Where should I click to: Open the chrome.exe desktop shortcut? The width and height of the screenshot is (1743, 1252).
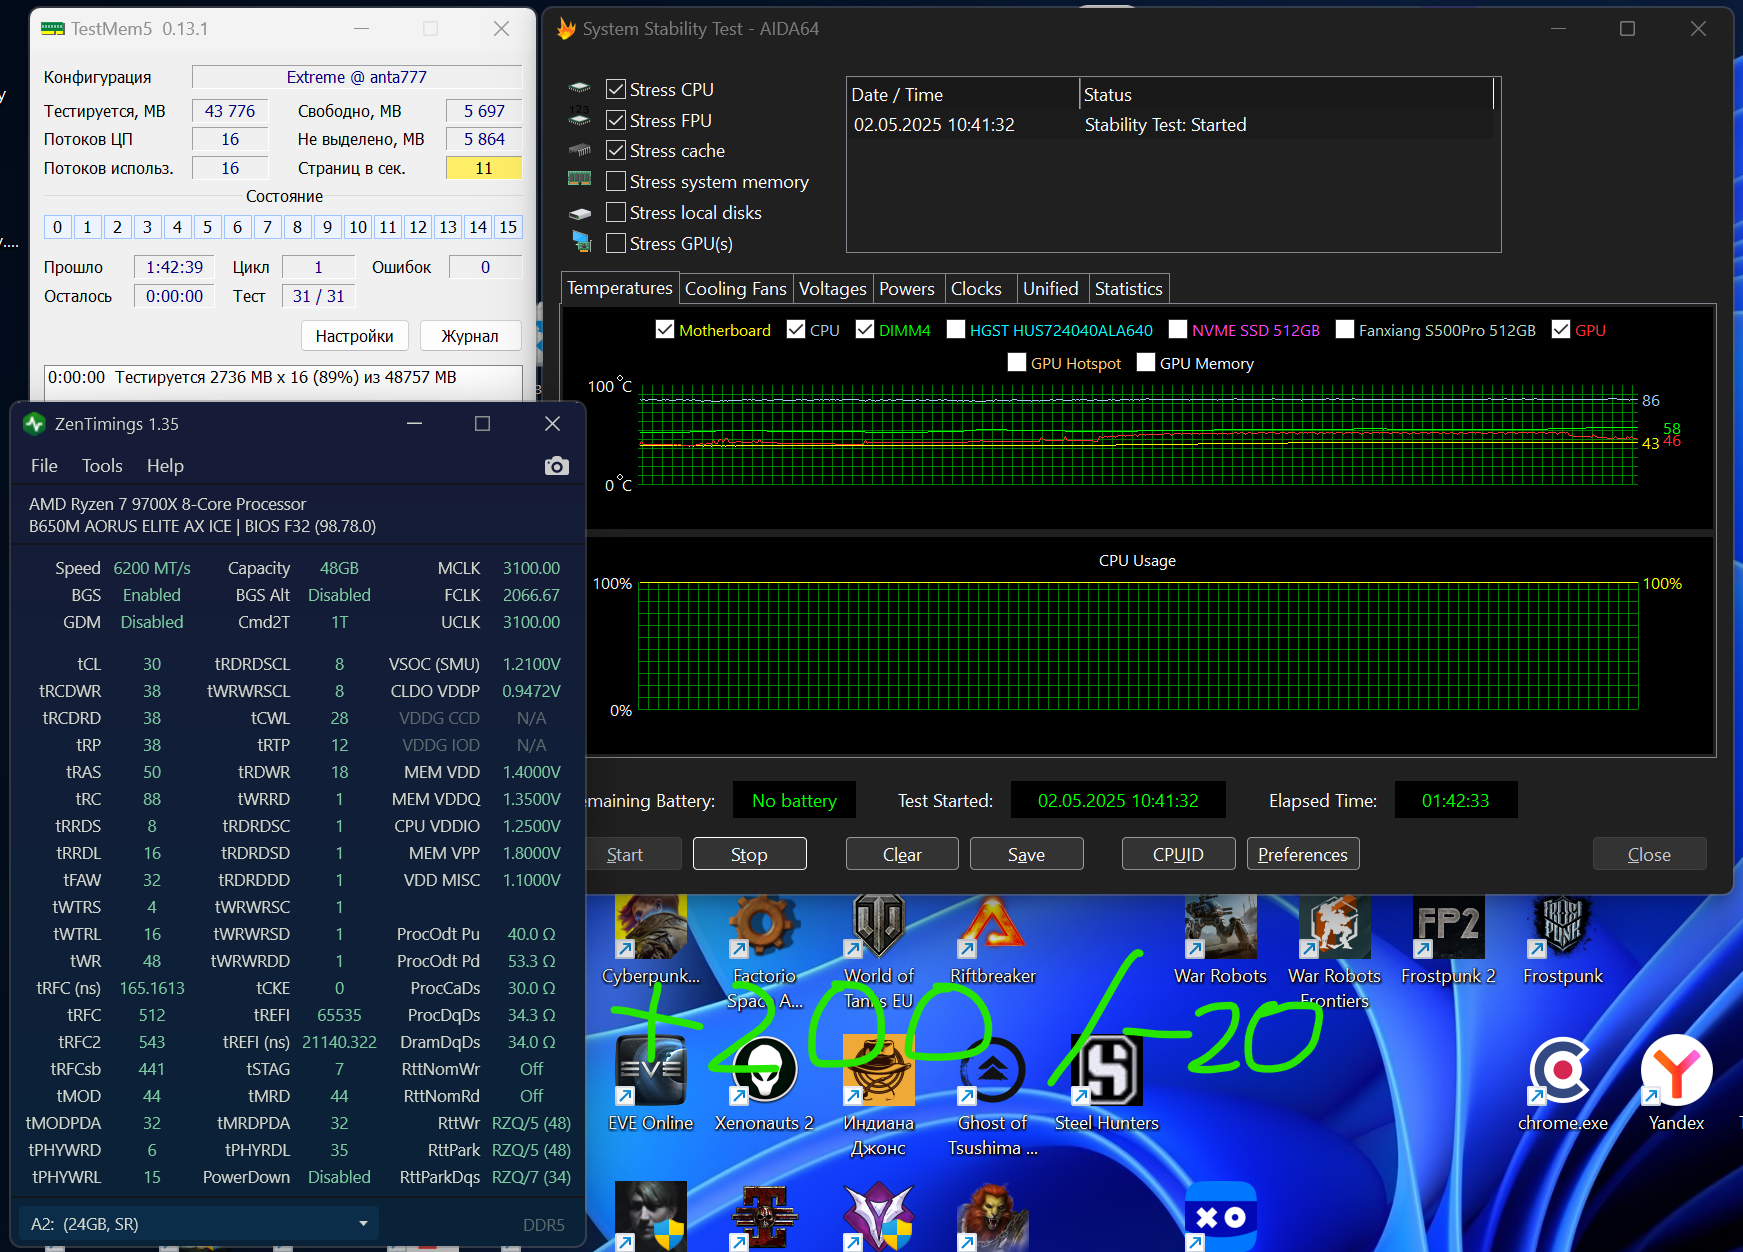pos(1562,1085)
